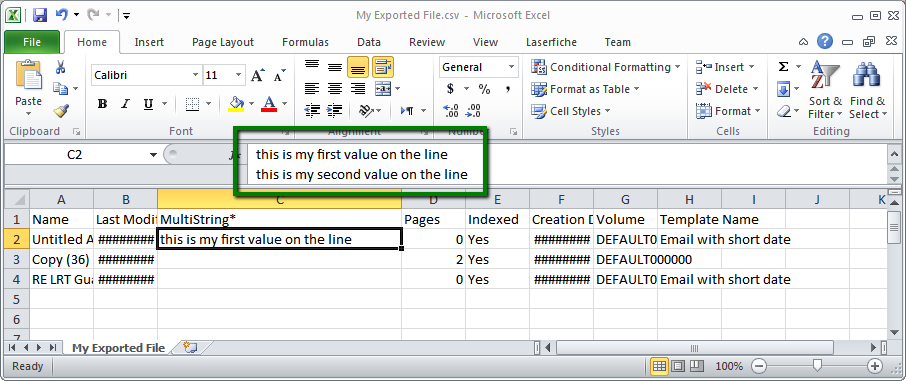
Task: Switch to the Insert tab
Action: point(149,42)
